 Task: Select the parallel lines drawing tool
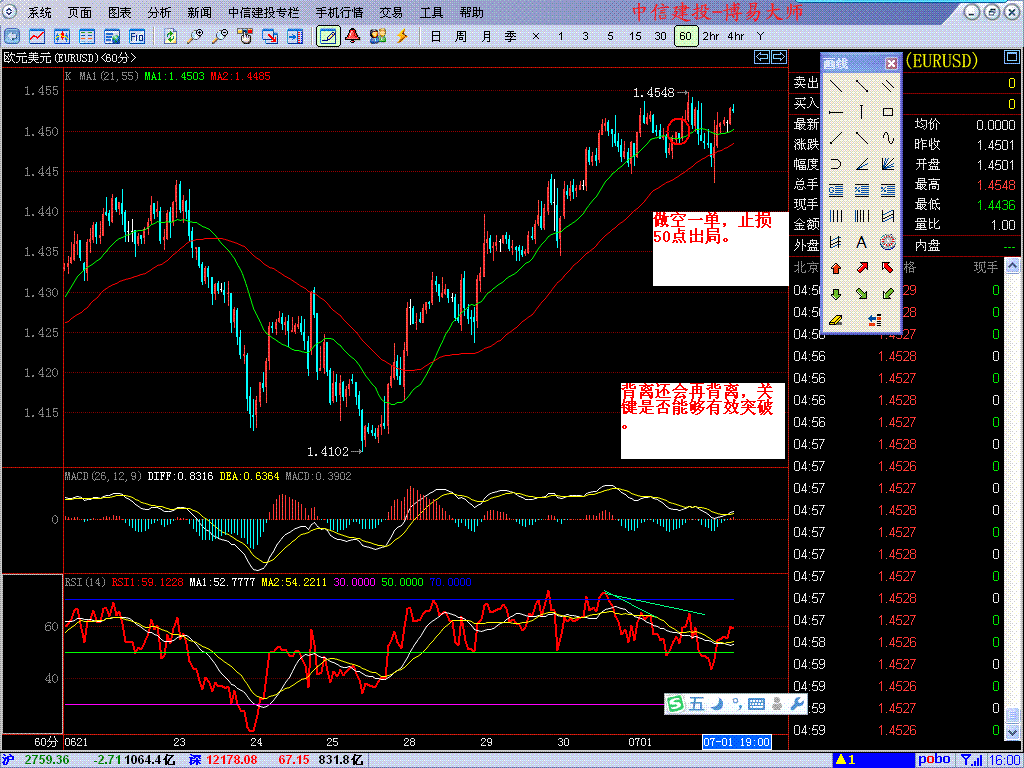point(888,86)
